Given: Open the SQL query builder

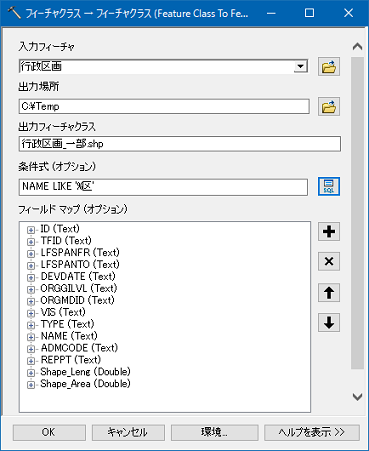Looking at the screenshot, I should pos(329,186).
